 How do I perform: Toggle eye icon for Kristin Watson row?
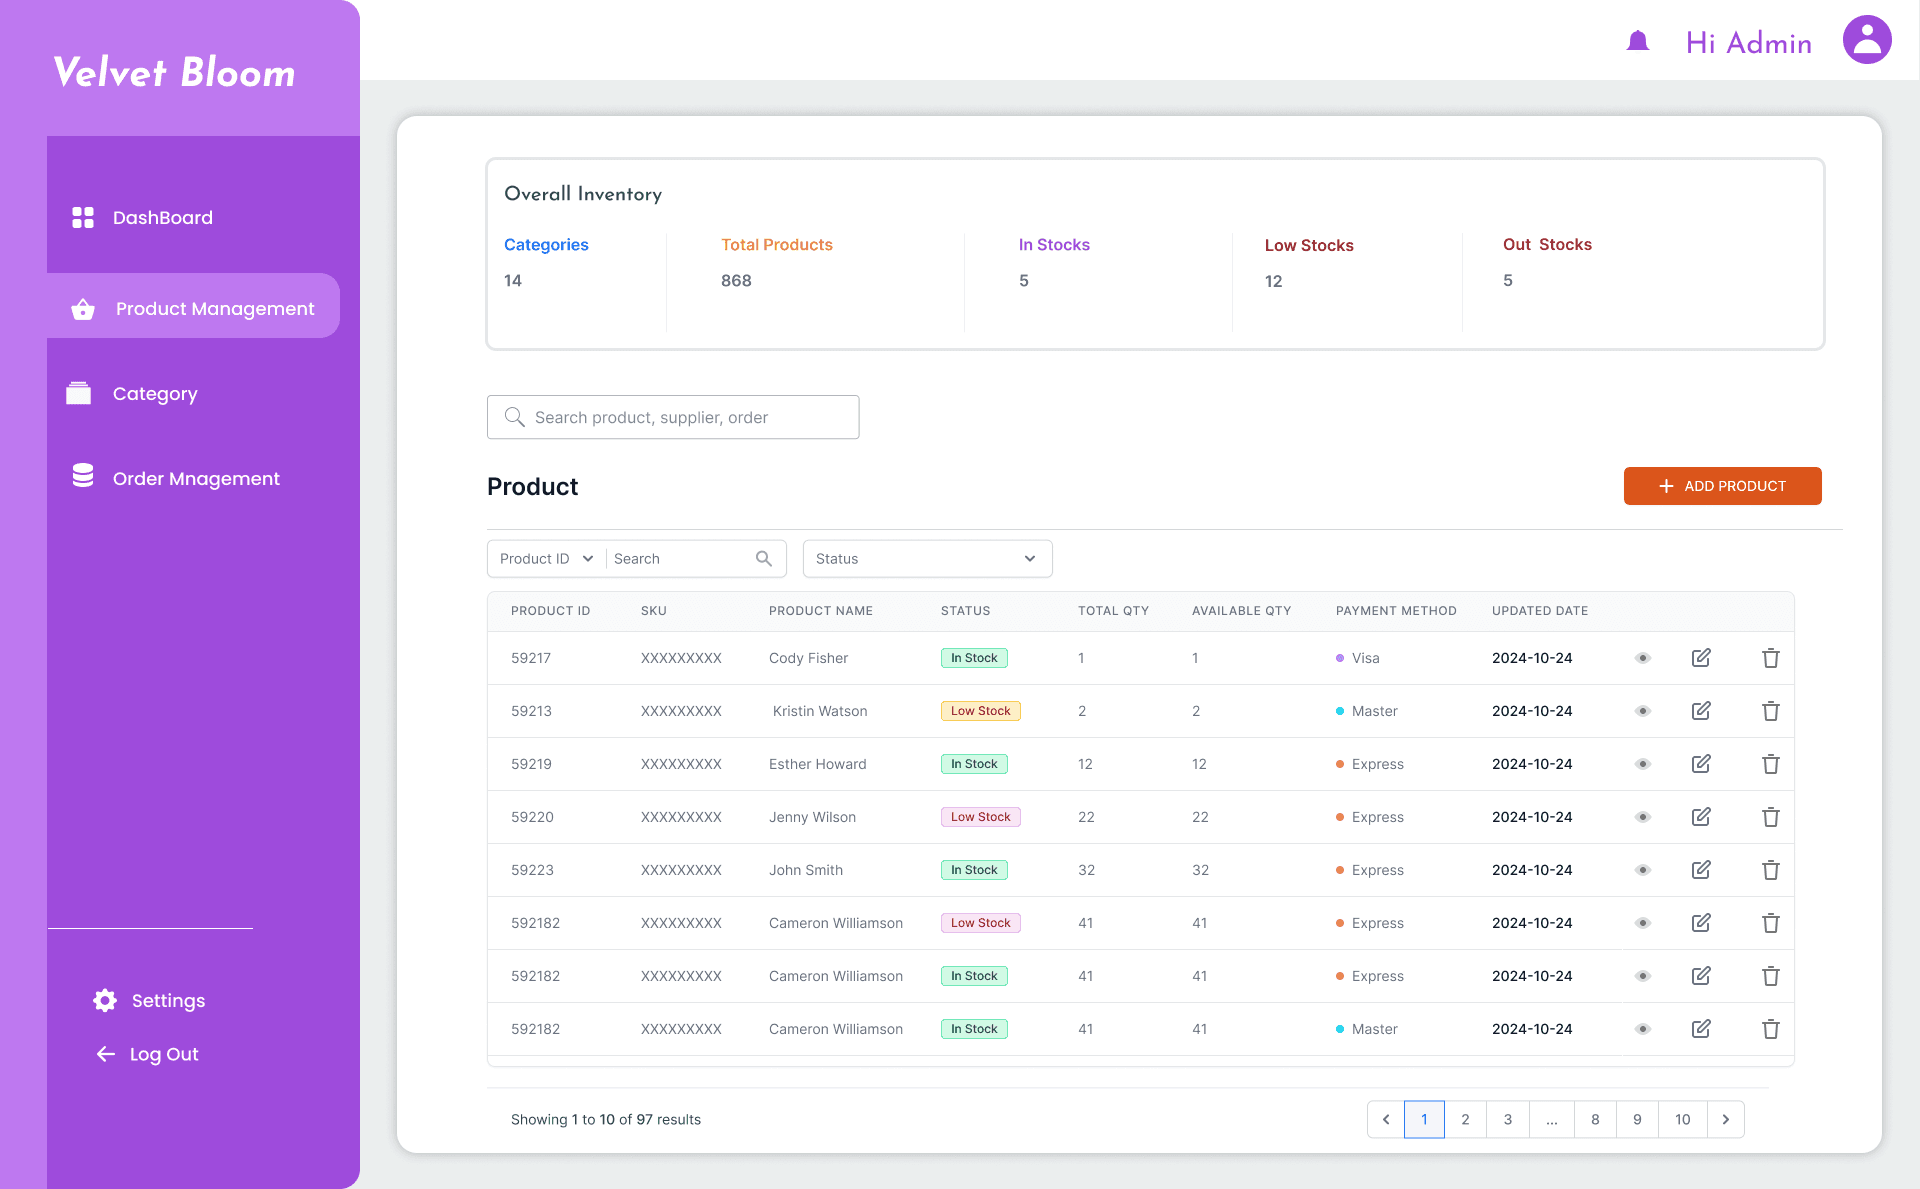point(1643,711)
